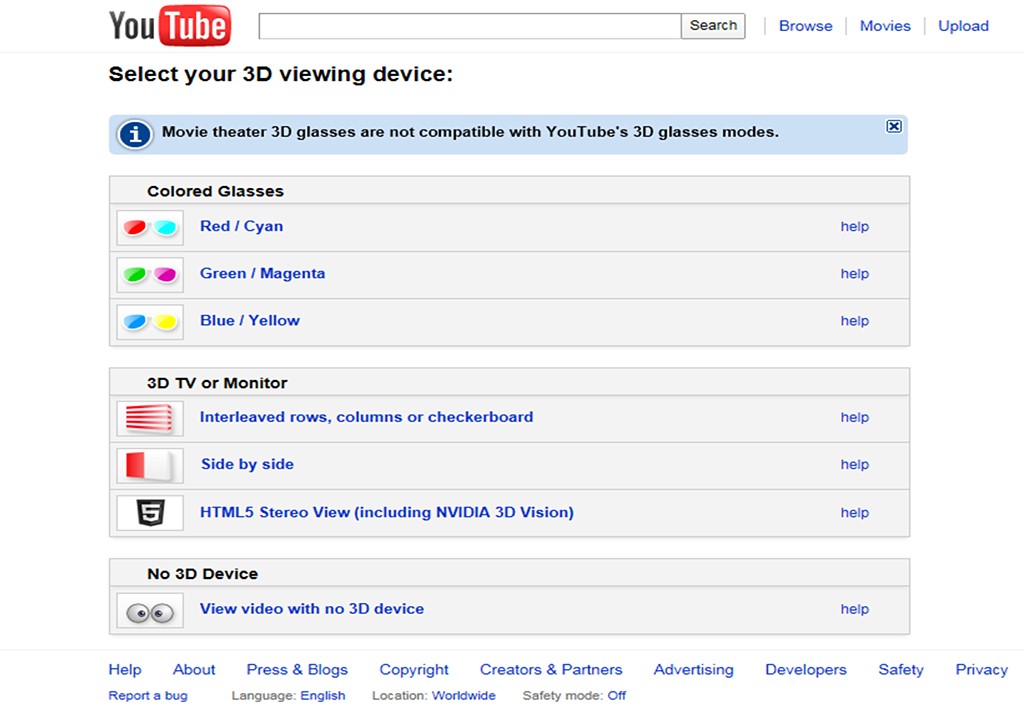Open the Browse menu item

pos(805,26)
